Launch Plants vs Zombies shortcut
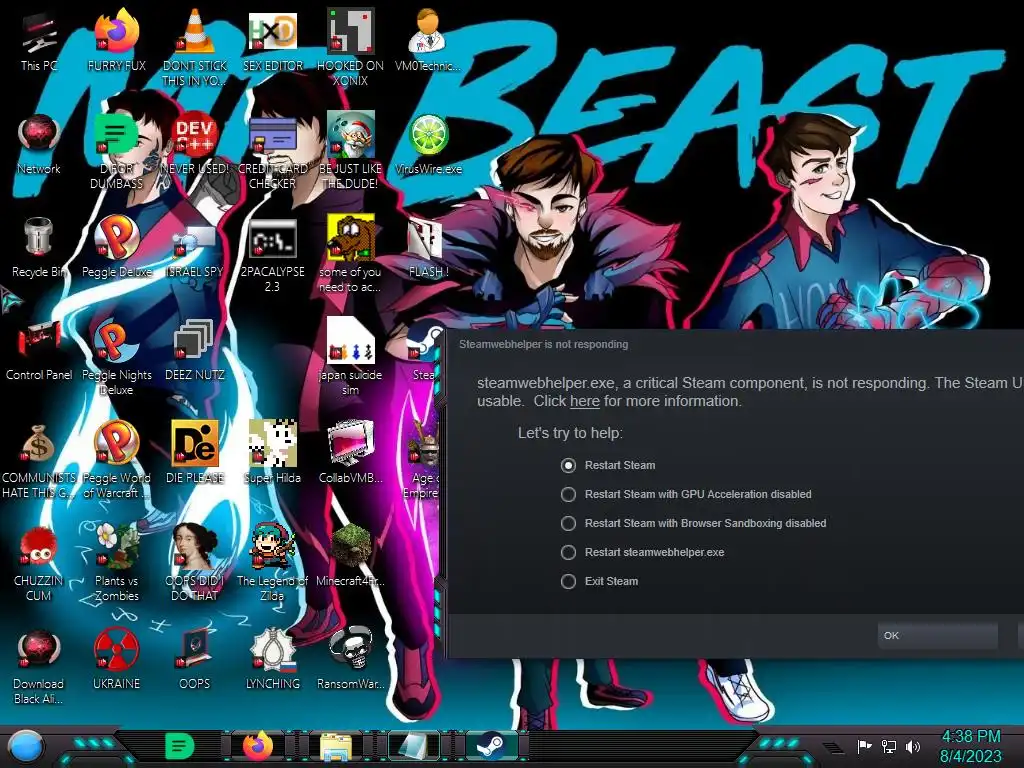This screenshot has height=768, width=1024. (116, 562)
